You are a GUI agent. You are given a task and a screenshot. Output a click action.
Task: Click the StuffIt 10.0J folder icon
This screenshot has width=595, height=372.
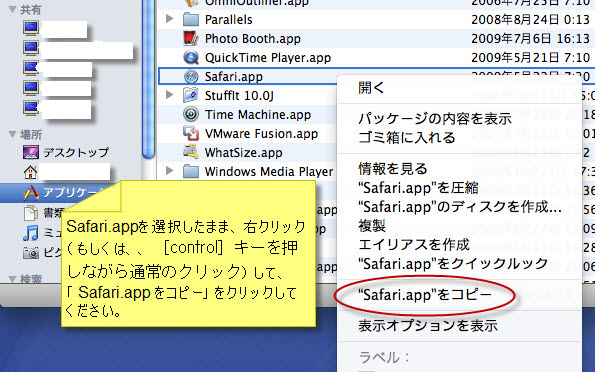[x=191, y=95]
